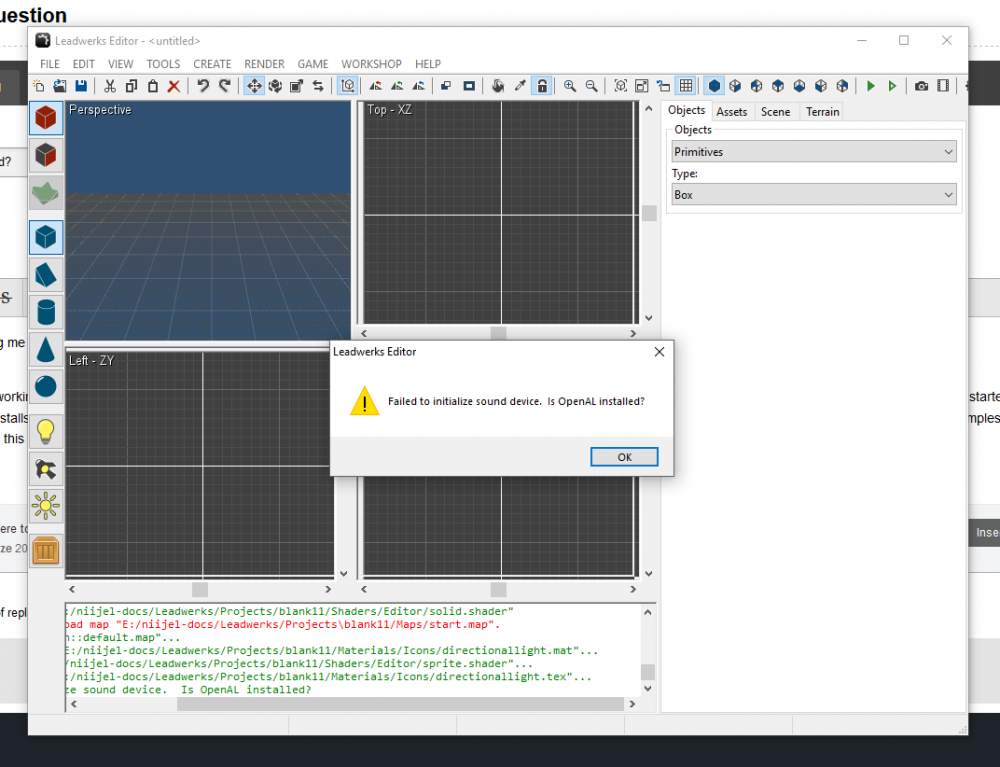The image size is (1000, 767).
Task: Toggle the padlock lock button
Action: 541,87
